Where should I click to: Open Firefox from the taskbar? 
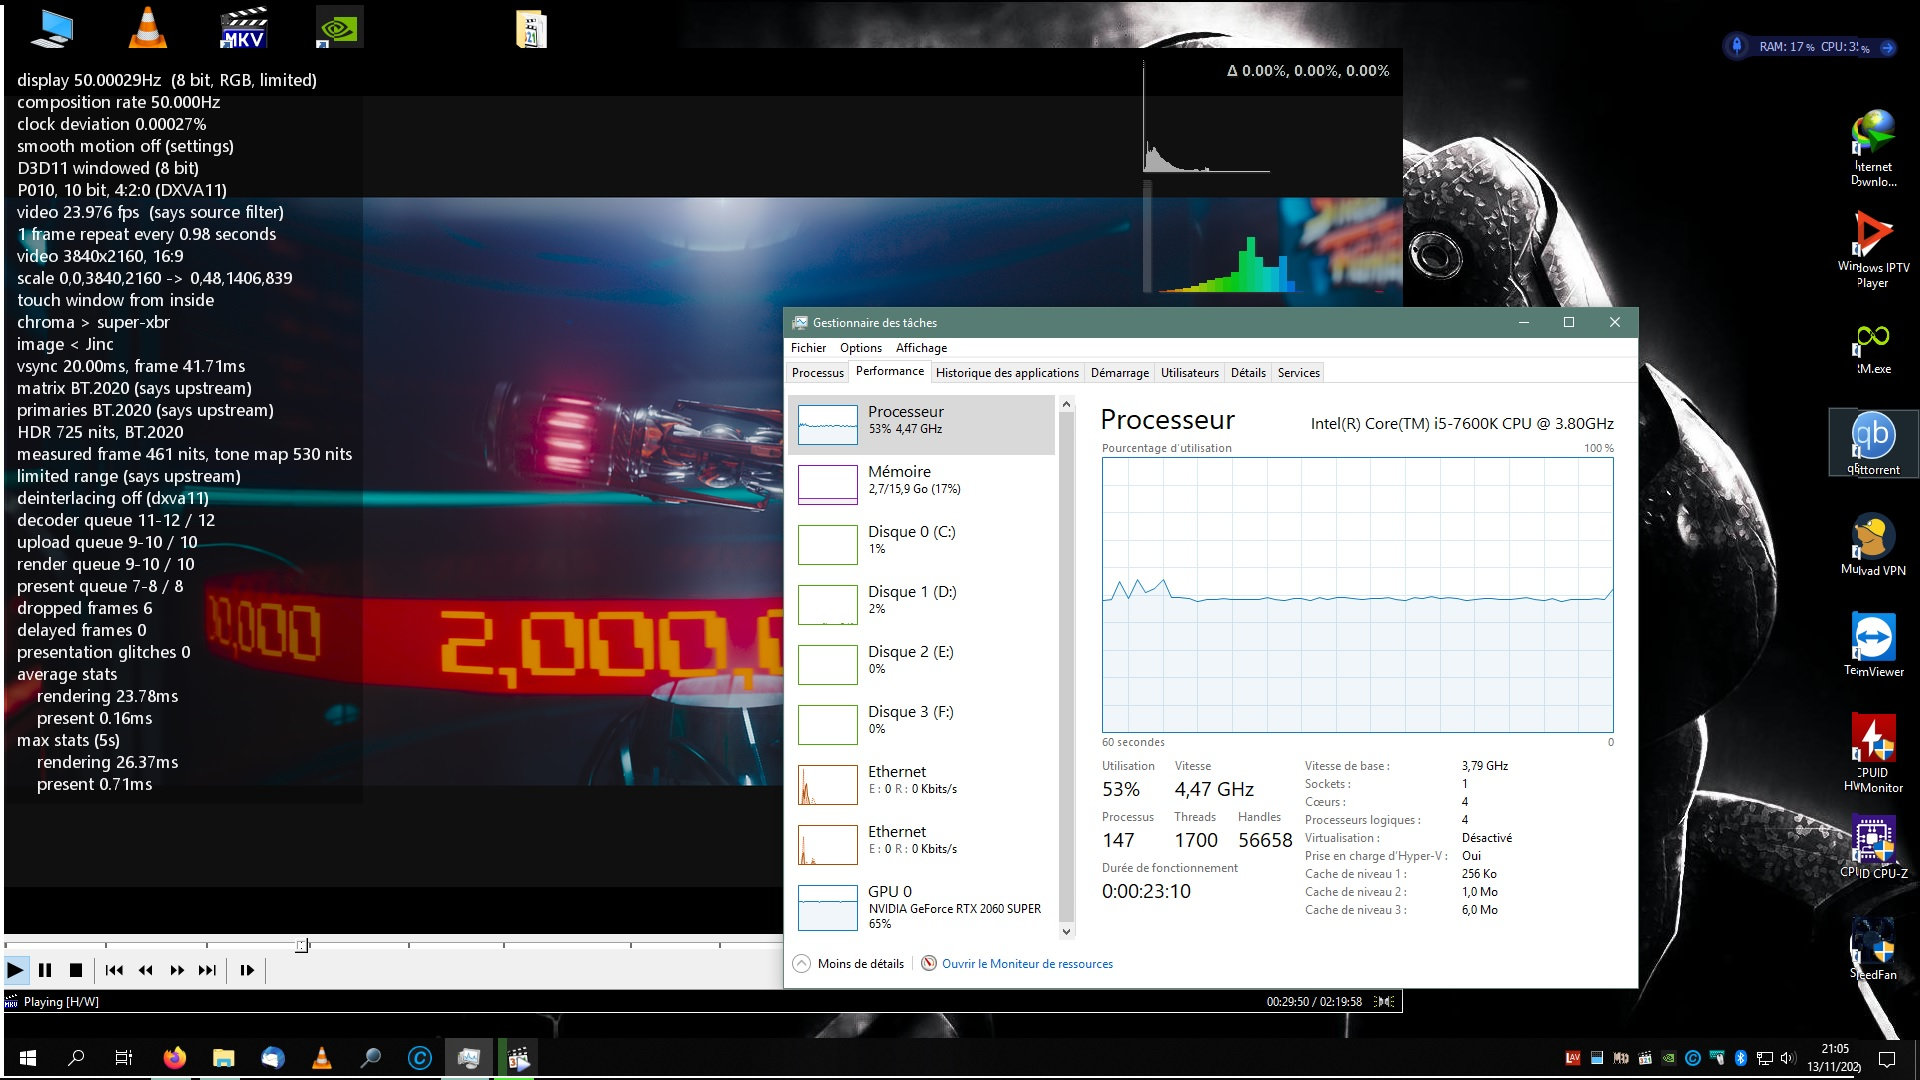pos(174,1057)
